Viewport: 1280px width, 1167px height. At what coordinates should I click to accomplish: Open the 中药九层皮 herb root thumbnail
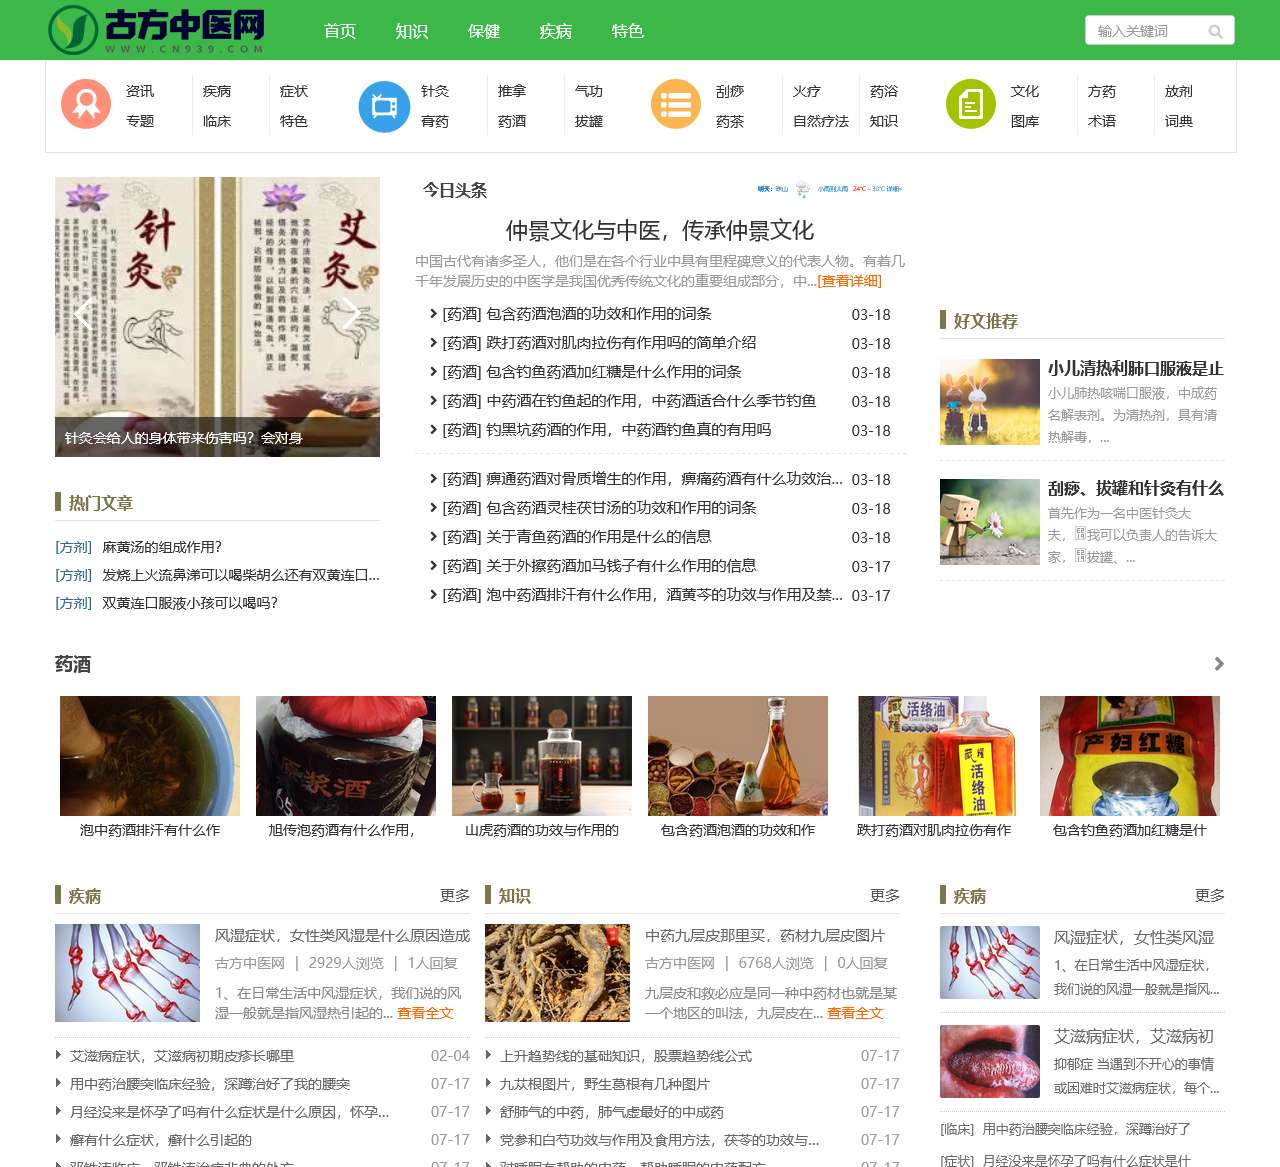[x=558, y=973]
